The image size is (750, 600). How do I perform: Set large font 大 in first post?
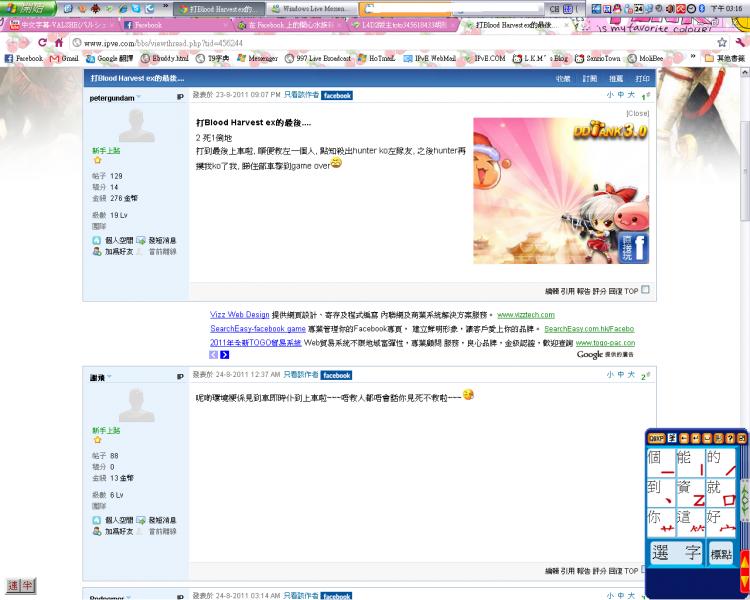631,95
